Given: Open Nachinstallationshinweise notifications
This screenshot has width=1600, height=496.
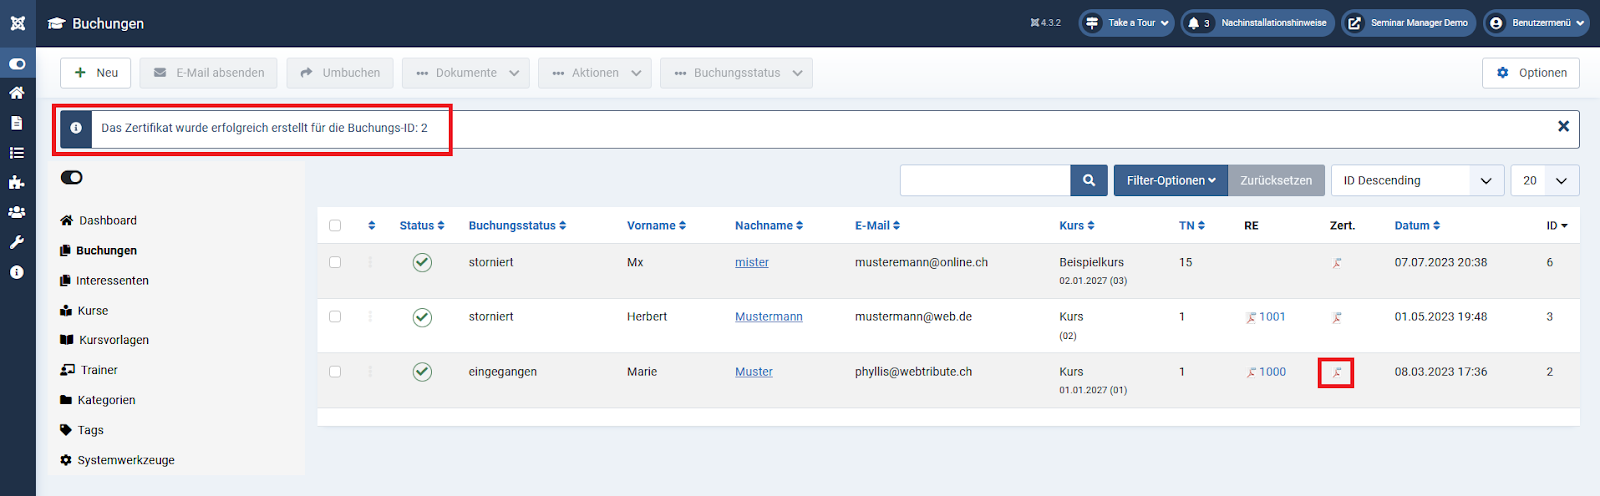Looking at the screenshot, I should click(x=1258, y=23).
